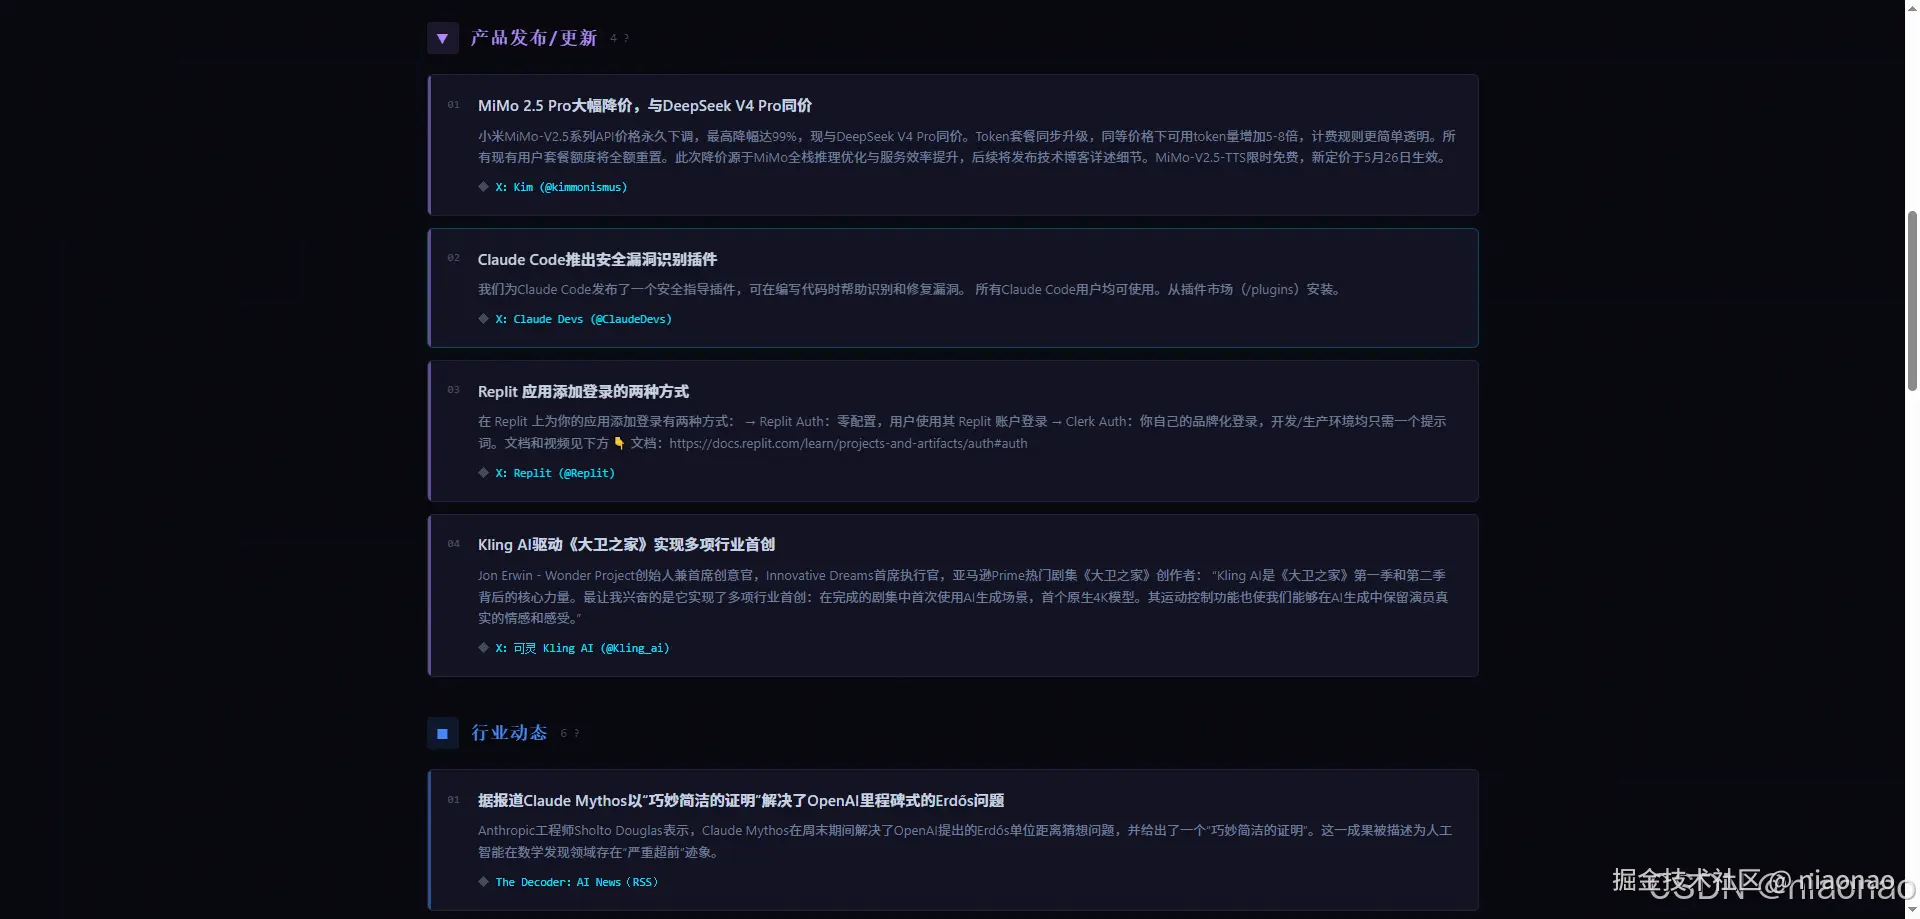Open the 产品发布/更新 section heading

(534, 38)
